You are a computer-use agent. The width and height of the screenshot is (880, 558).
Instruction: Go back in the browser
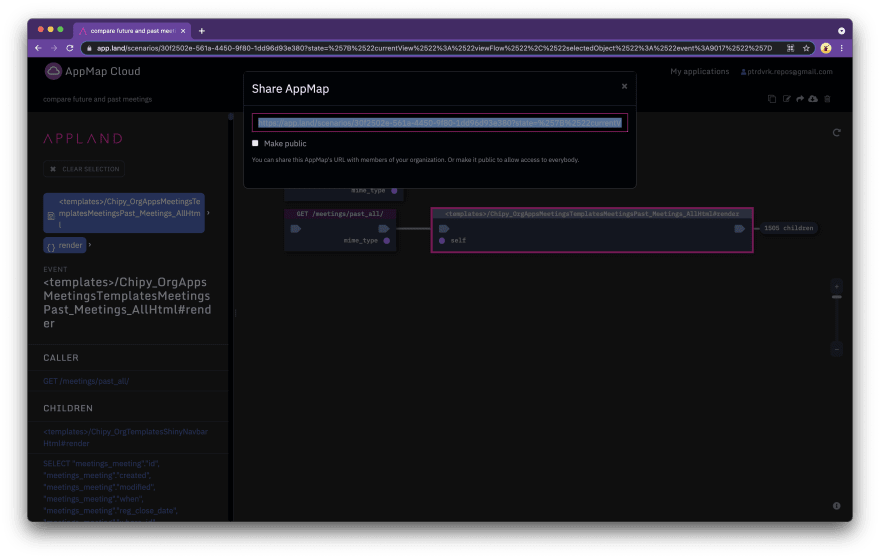click(38, 48)
